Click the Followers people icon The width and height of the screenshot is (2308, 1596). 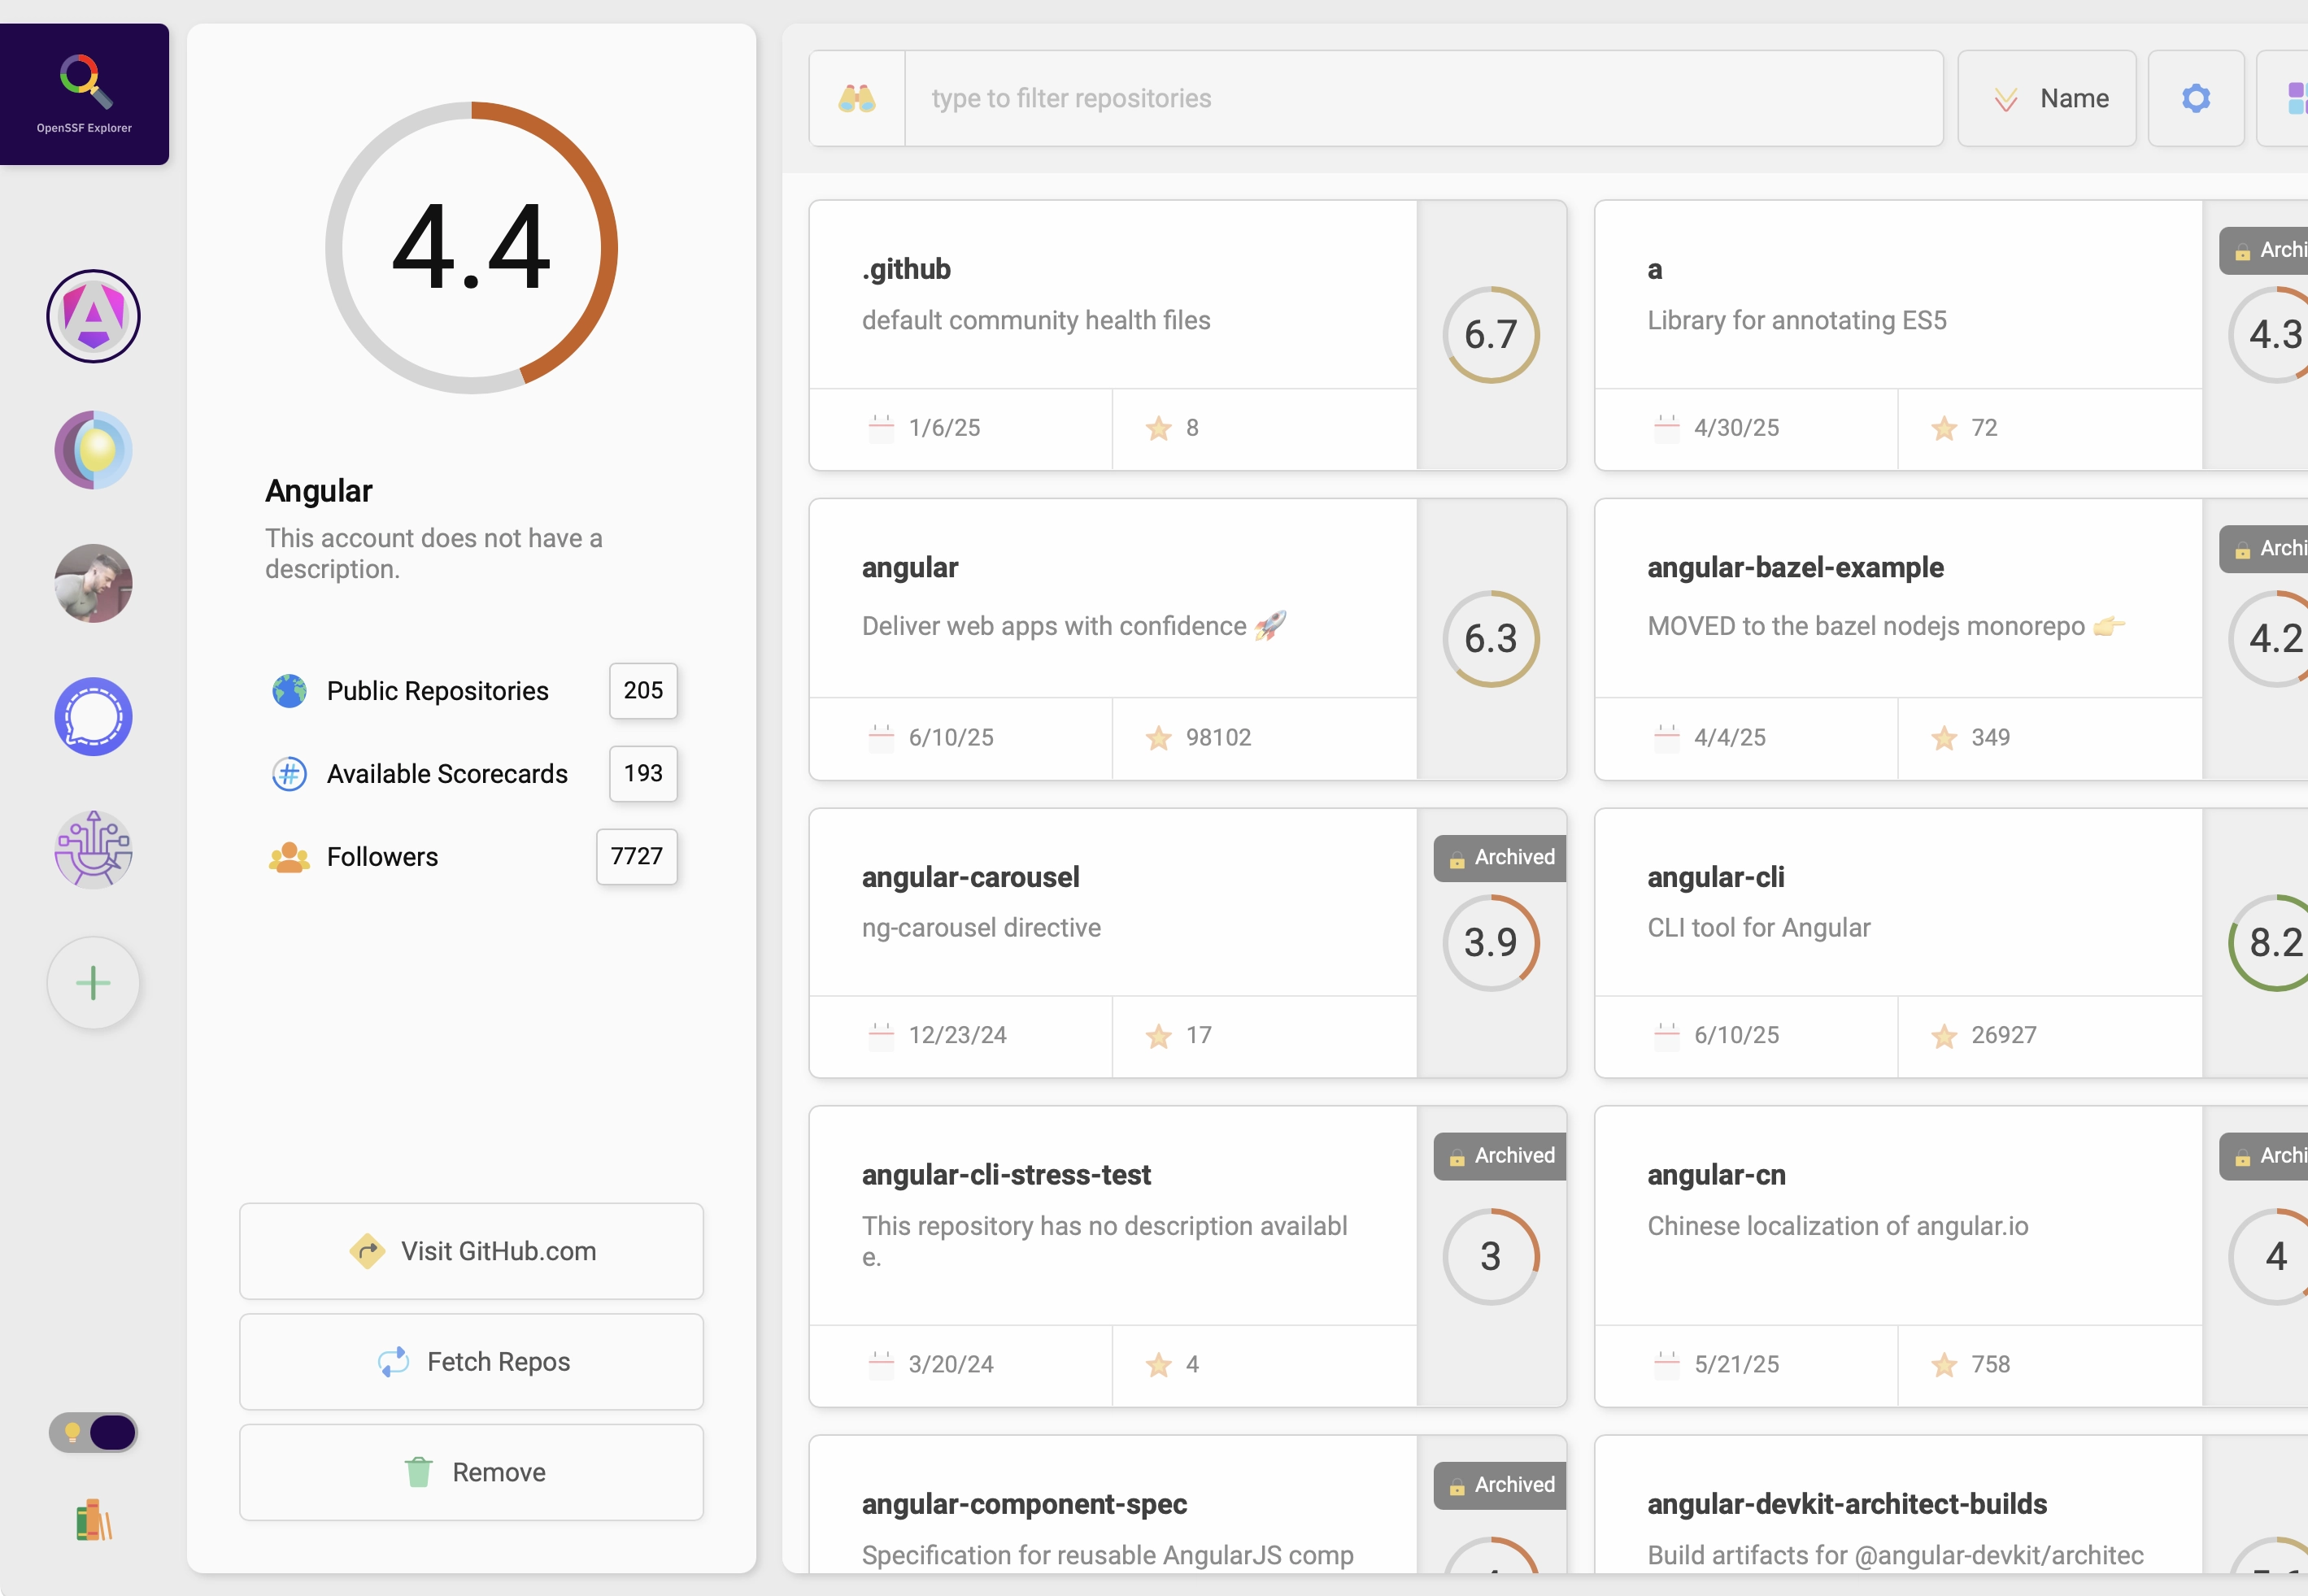289,857
